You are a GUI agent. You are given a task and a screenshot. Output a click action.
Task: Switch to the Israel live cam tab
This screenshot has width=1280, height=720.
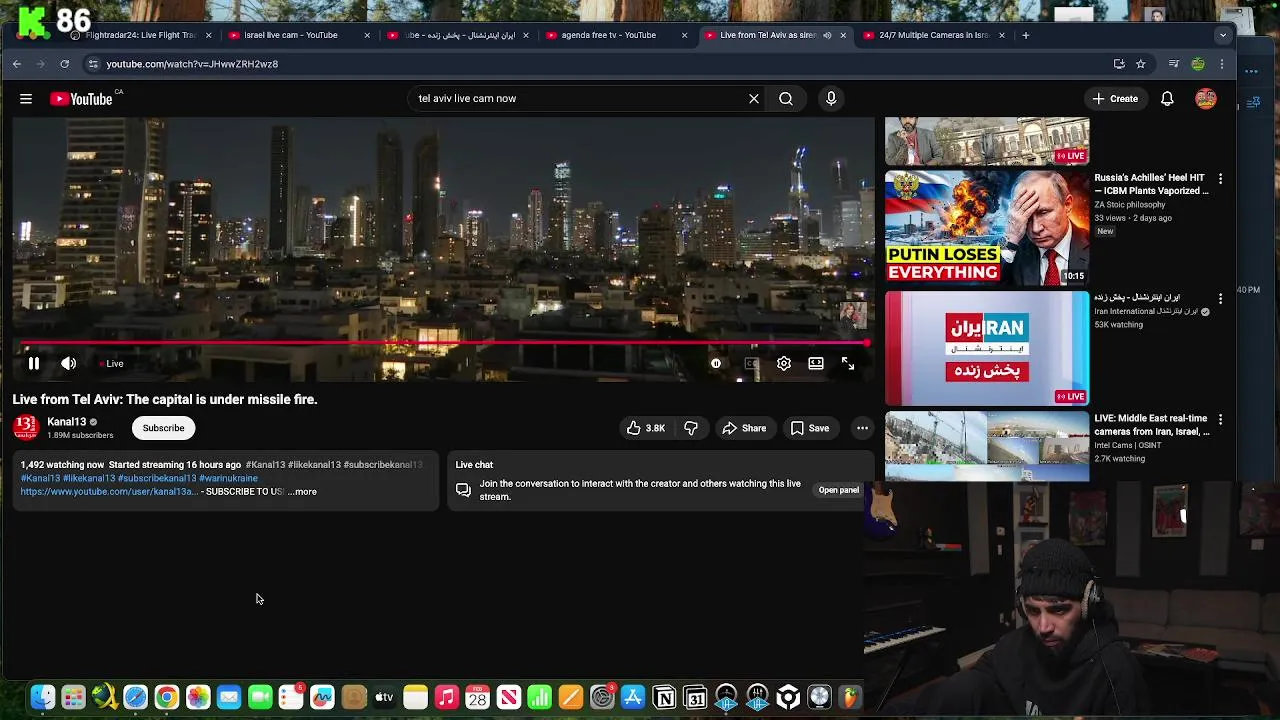click(x=297, y=35)
